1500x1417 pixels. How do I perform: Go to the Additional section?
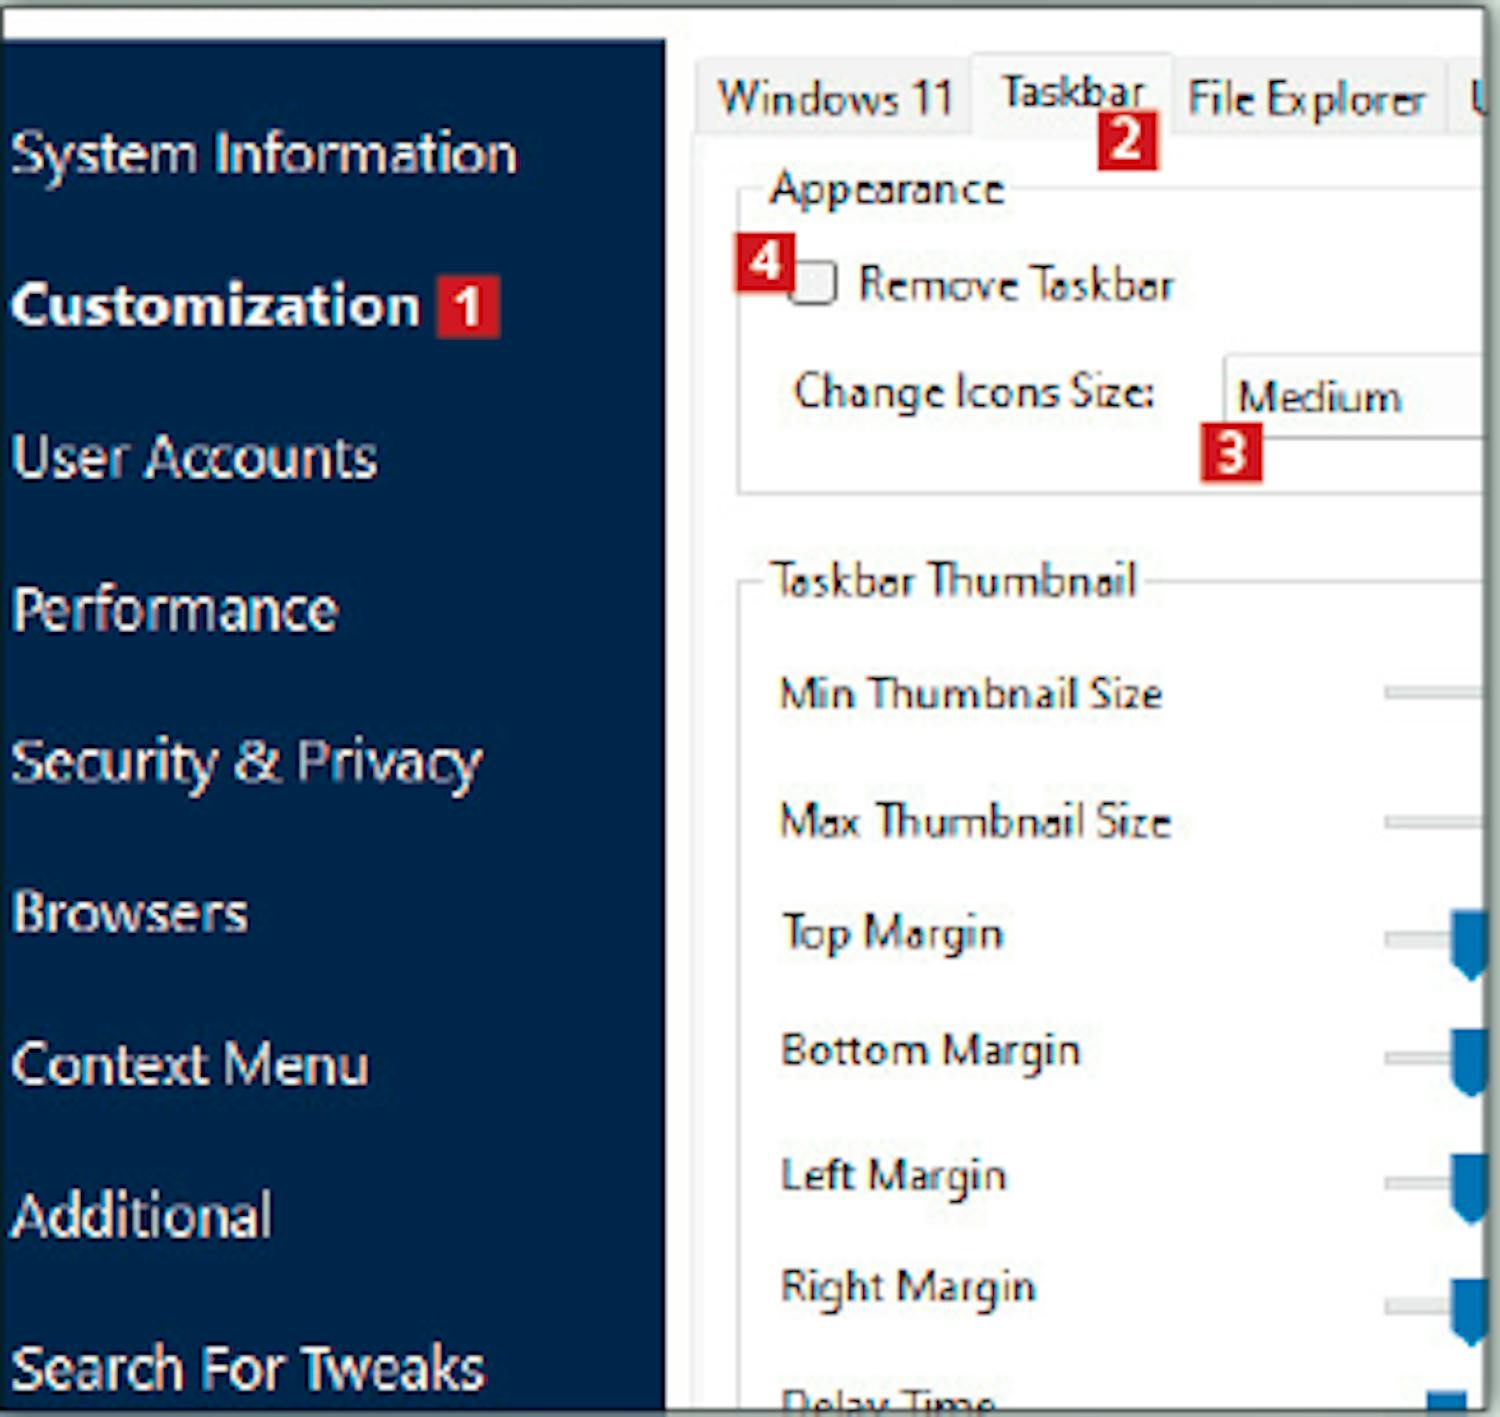[141, 1216]
